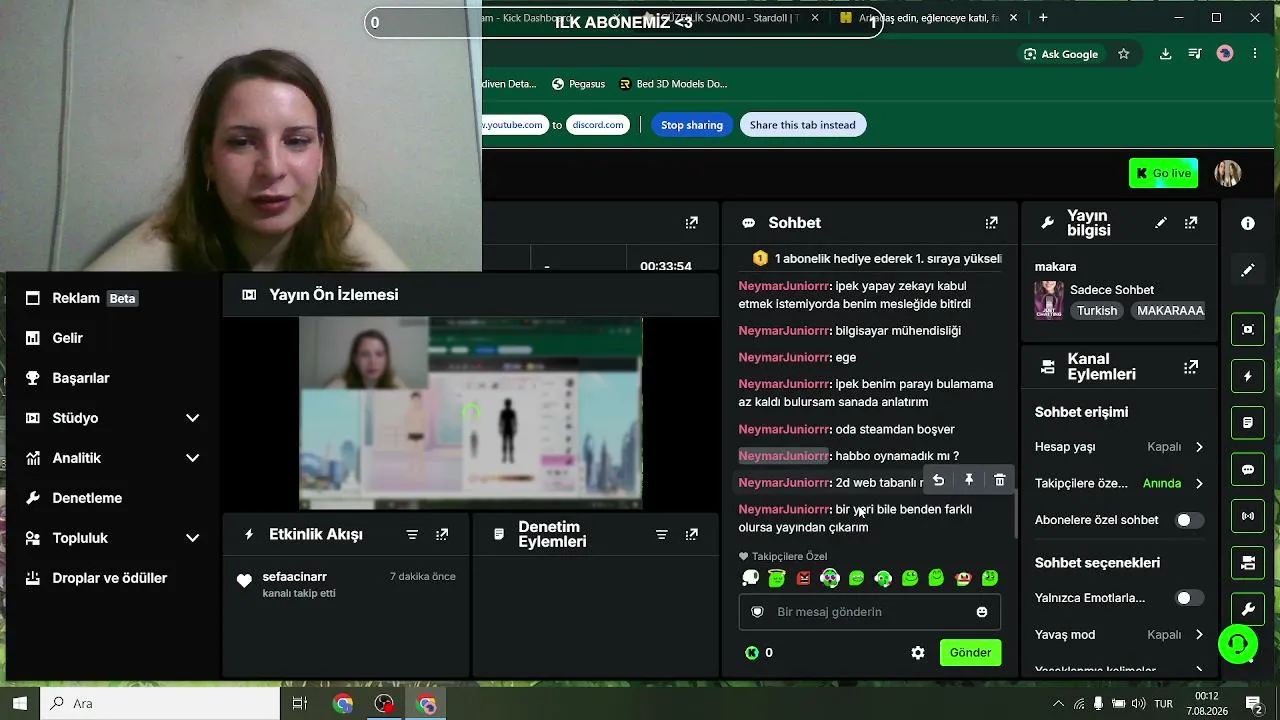Click the Go live button
Screen dimensions: 1280x720
[1163, 173]
